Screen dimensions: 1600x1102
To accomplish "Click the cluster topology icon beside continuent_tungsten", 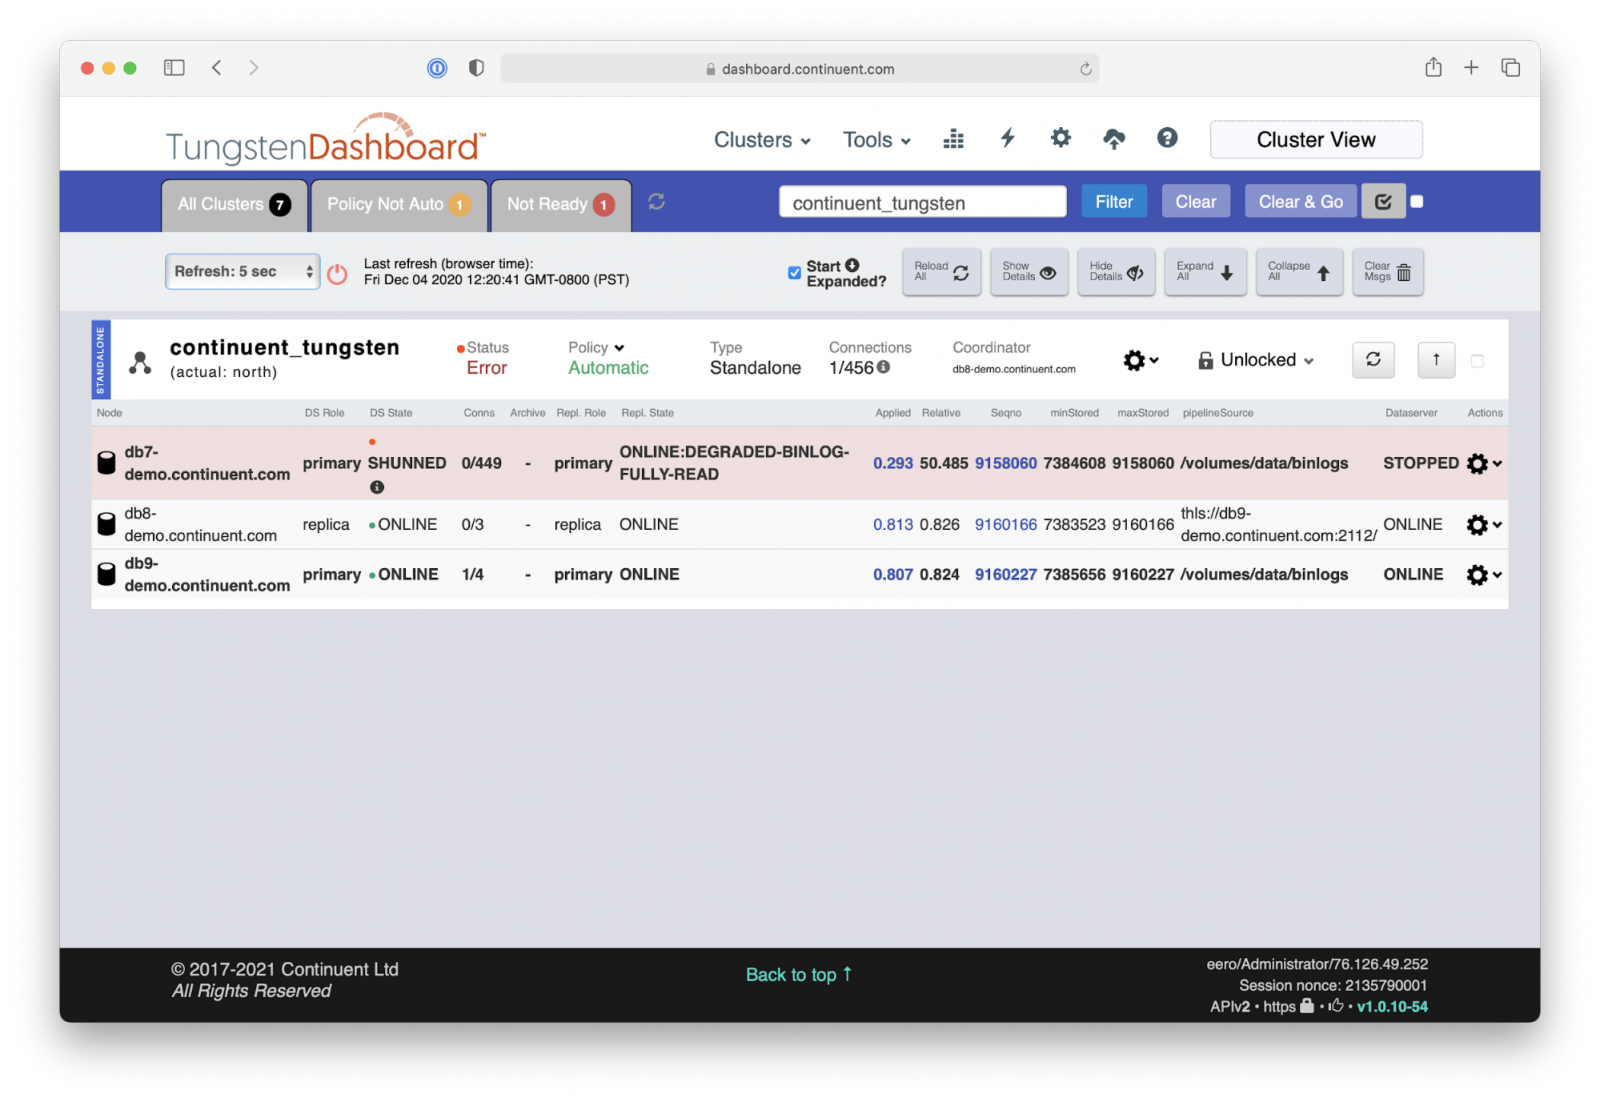I will pyautogui.click(x=140, y=362).
